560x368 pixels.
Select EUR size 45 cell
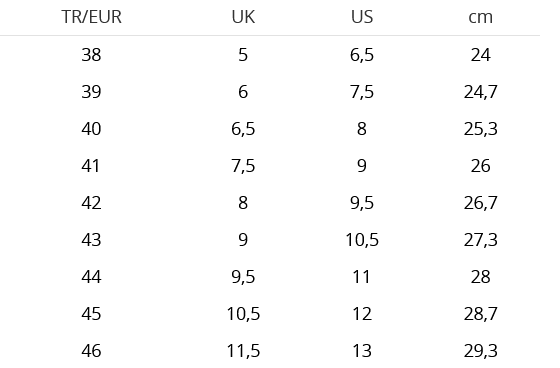[x=91, y=314]
